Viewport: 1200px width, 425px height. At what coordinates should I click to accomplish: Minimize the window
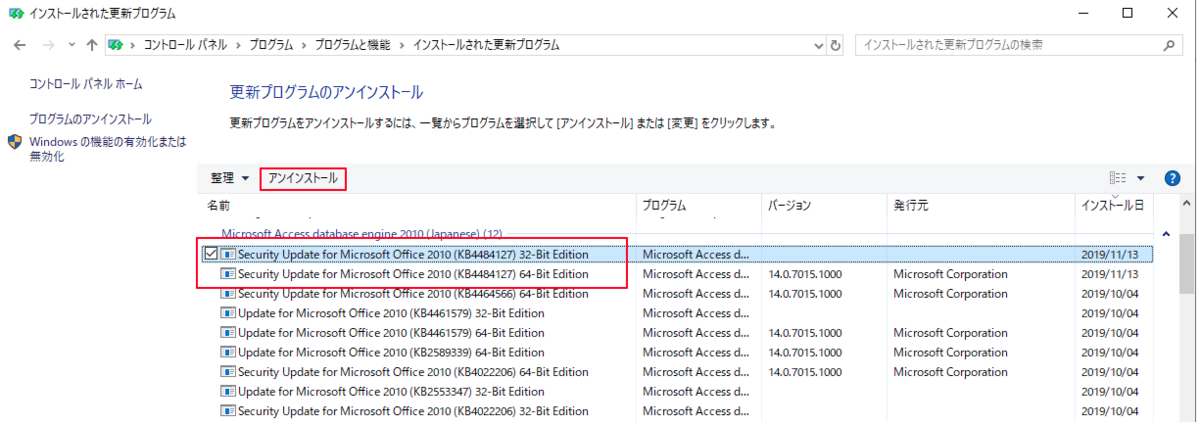click(x=1082, y=14)
